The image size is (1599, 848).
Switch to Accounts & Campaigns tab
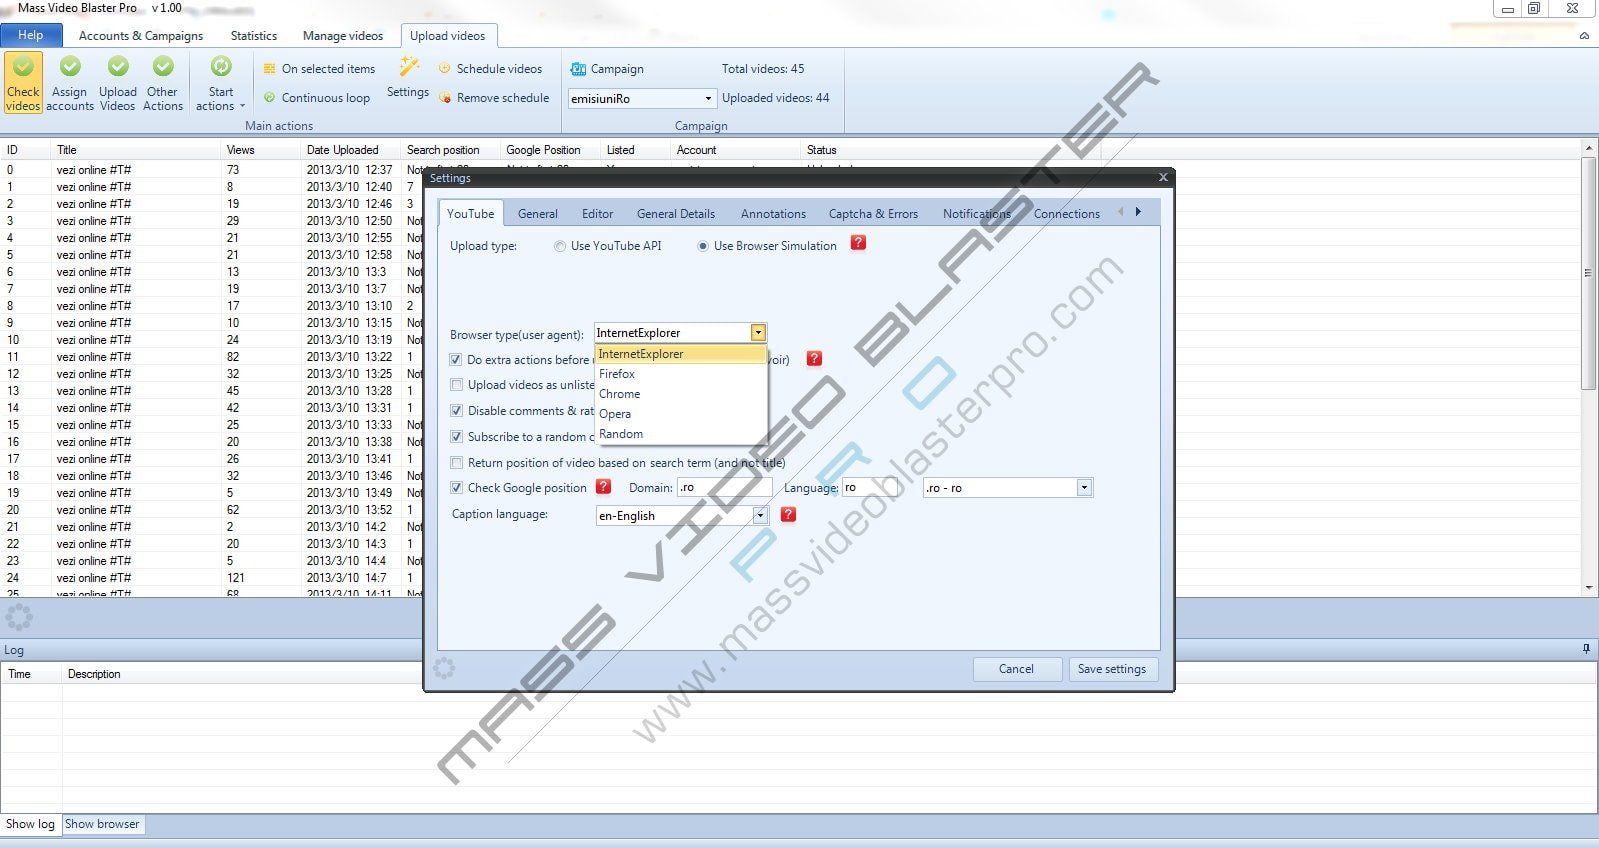click(x=141, y=36)
